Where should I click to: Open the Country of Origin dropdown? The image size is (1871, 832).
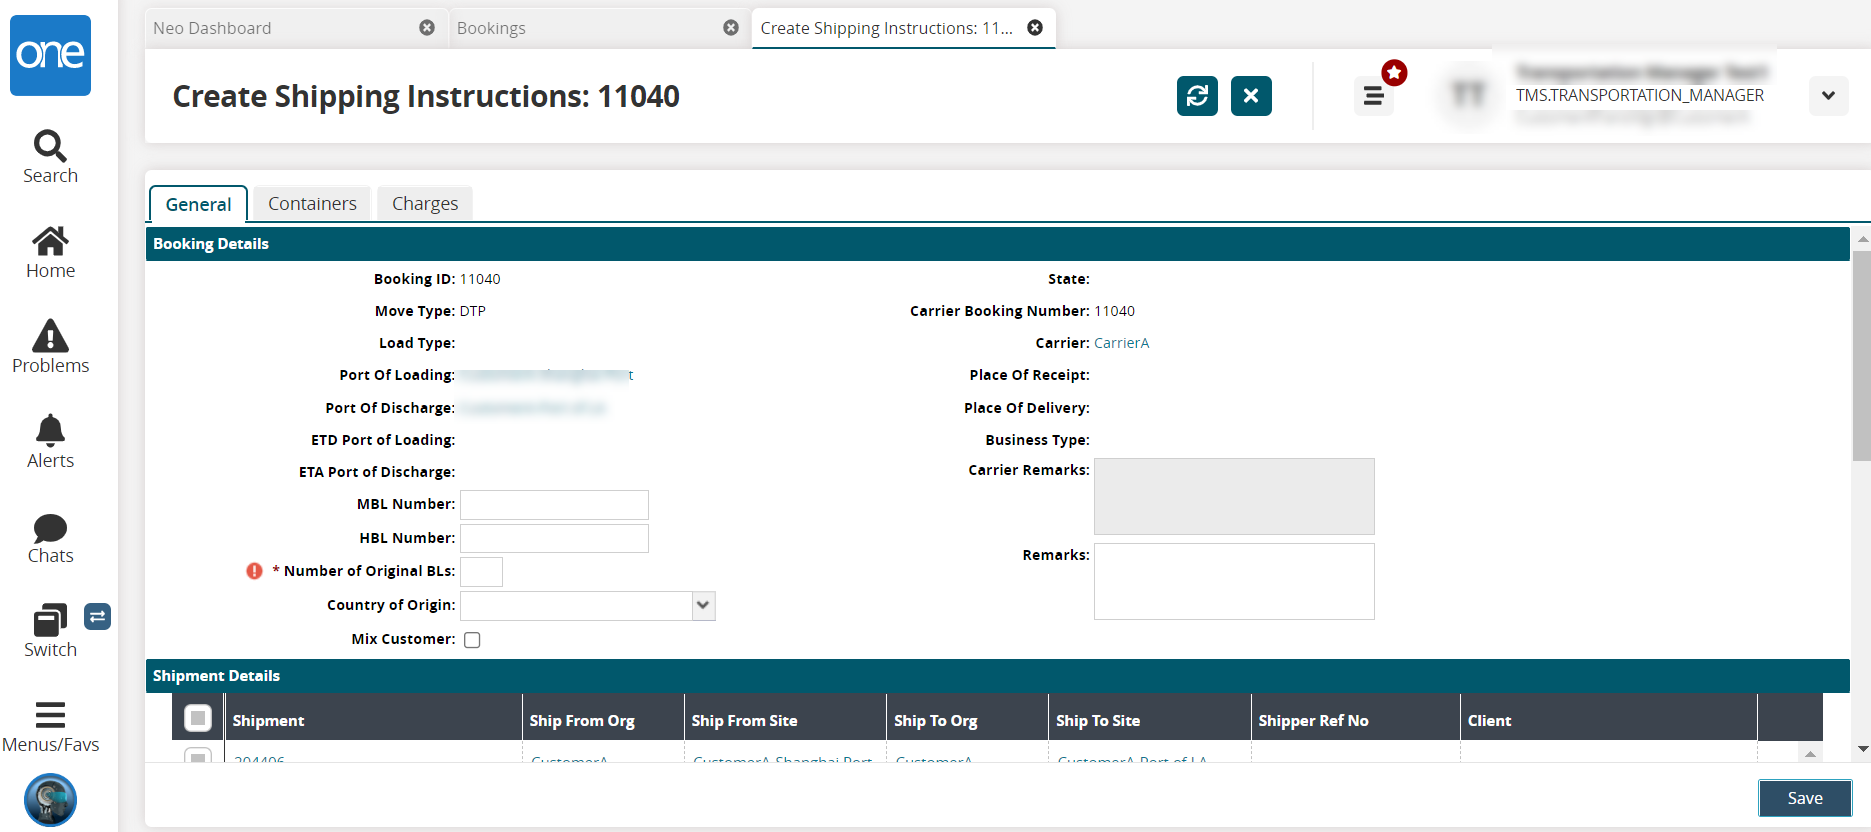click(703, 605)
